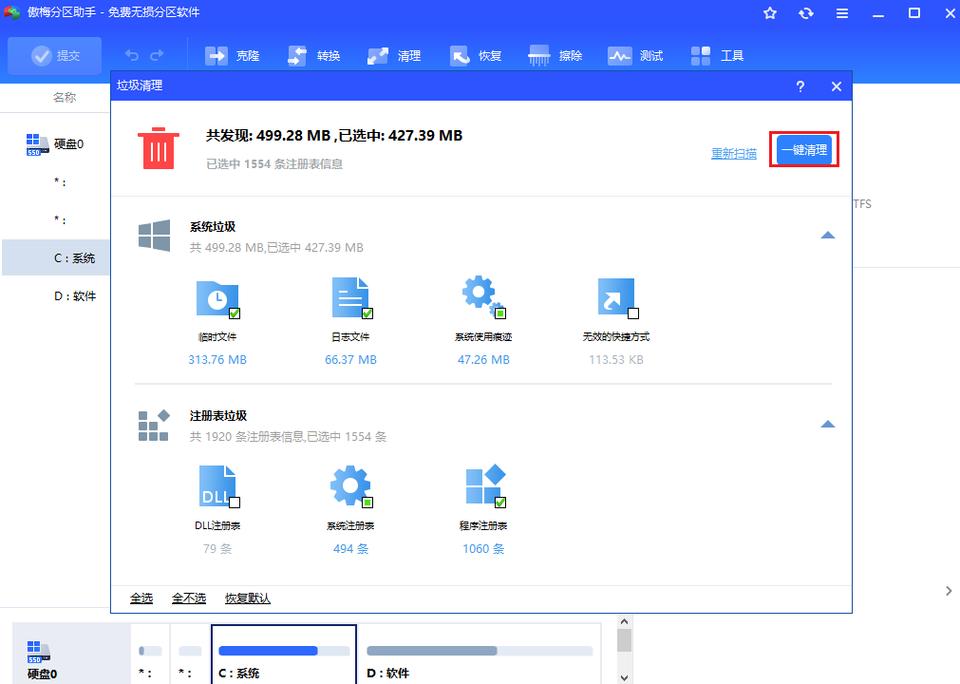Collapse the 系统垃圾 section
The width and height of the screenshot is (960, 684).
pyautogui.click(x=827, y=235)
